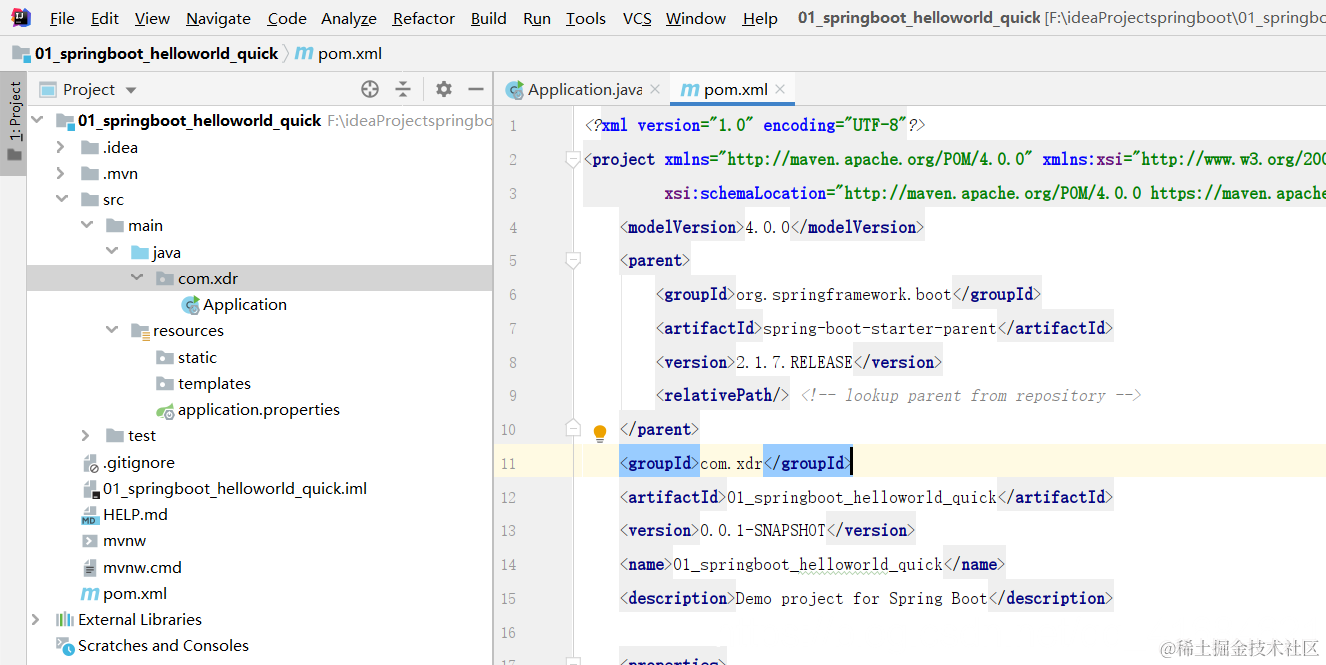Click 01_springboot_helloworld_quick breadcrumb
This screenshot has width=1326, height=665.
click(156, 53)
